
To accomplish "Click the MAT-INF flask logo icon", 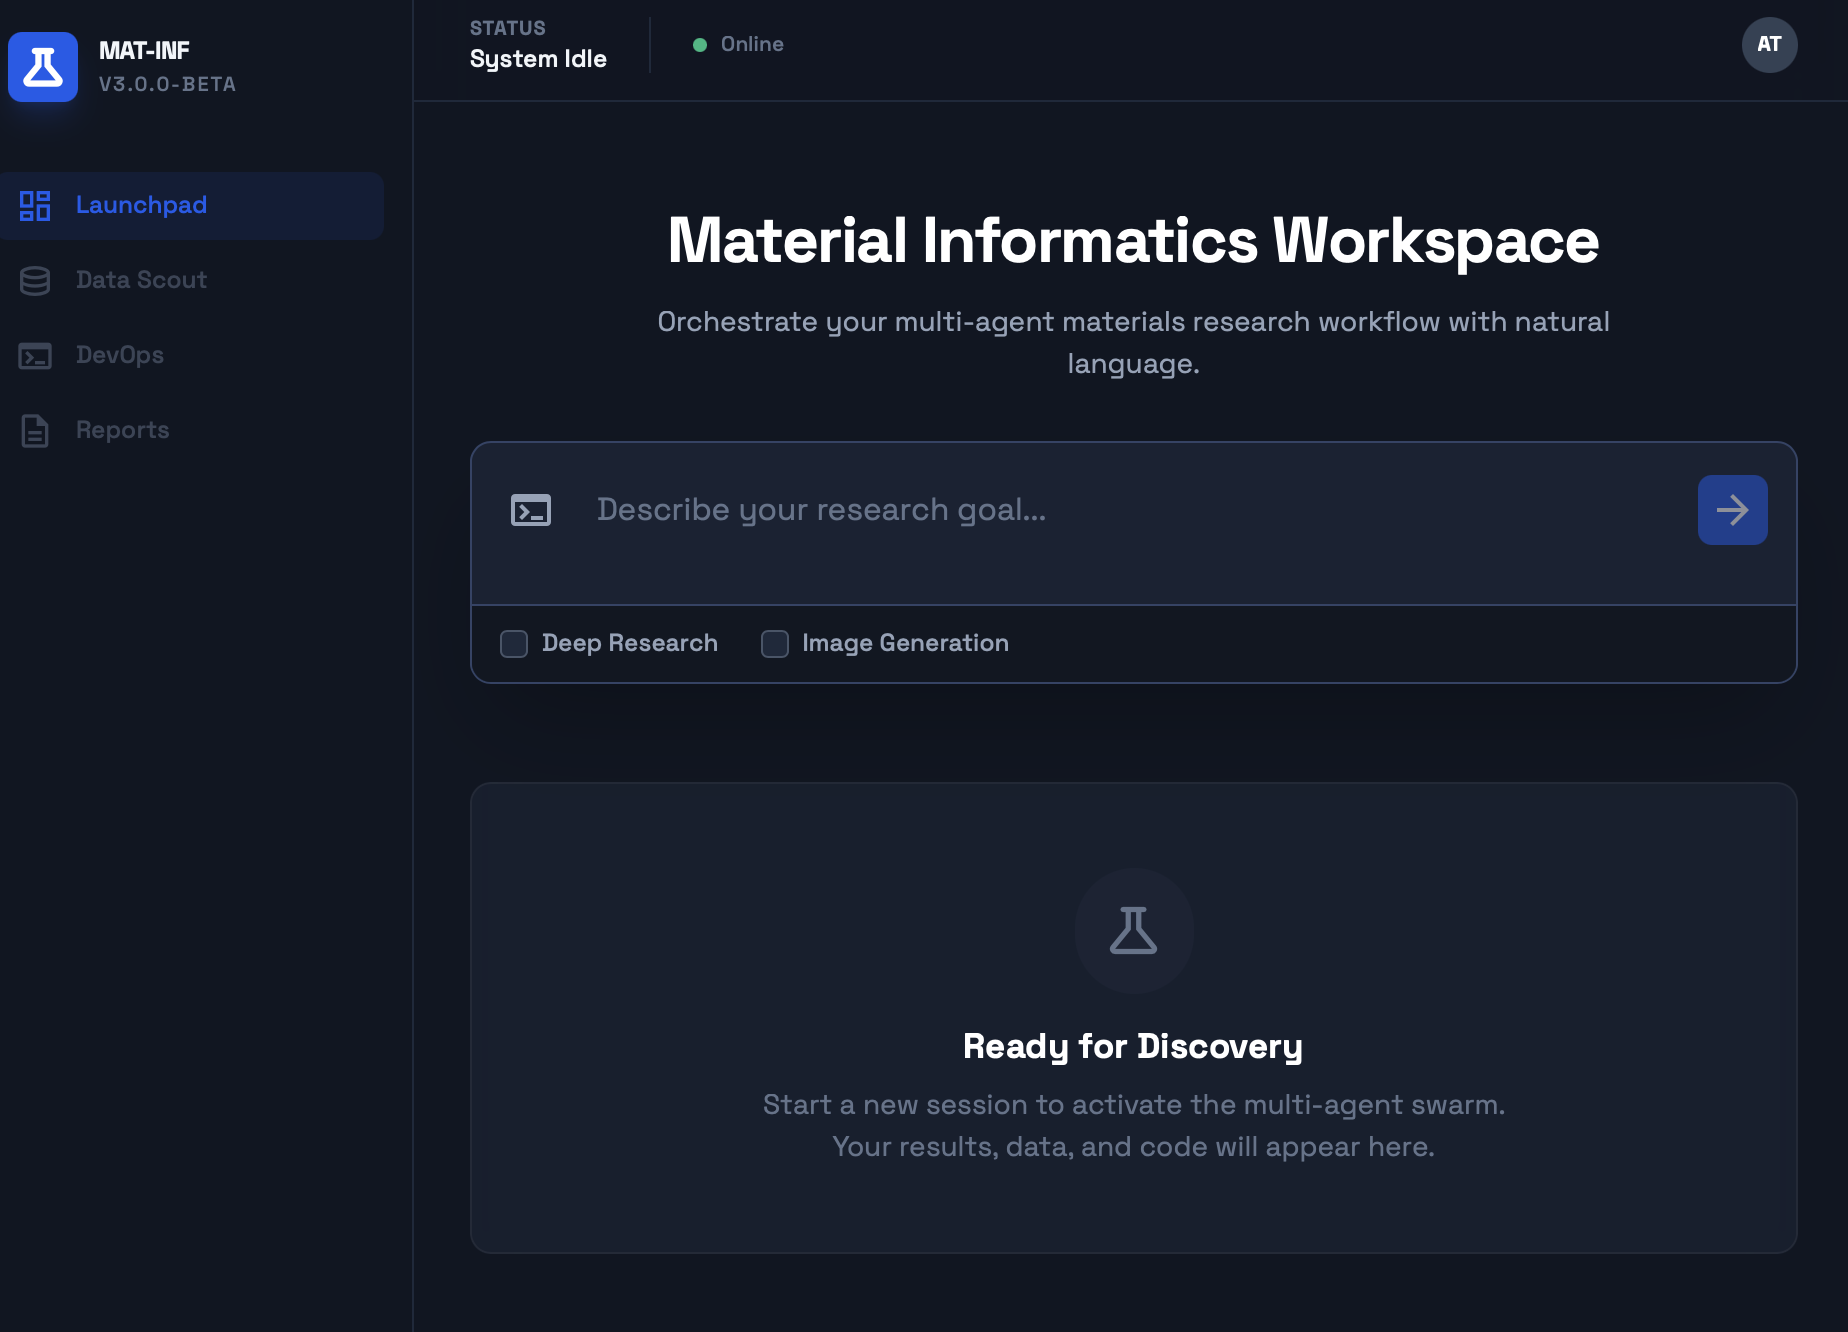I will point(43,67).
